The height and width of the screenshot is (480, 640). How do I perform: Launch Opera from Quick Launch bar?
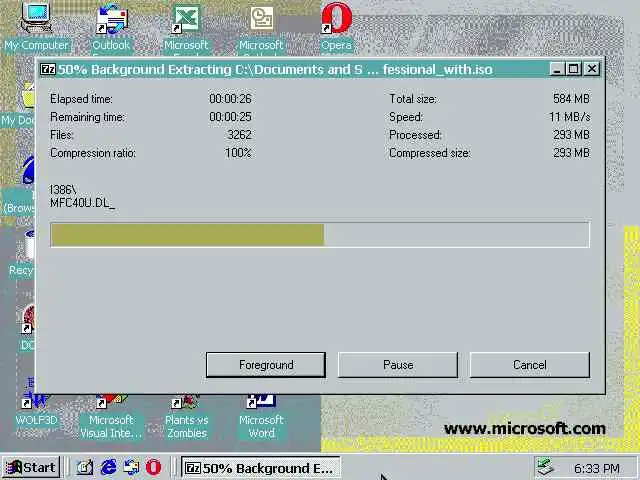[153, 467]
